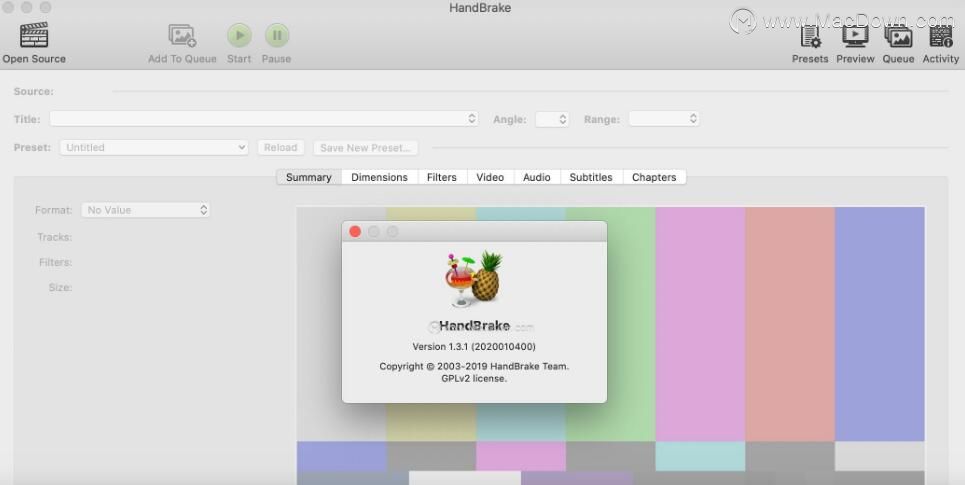965x485 pixels.
Task: Click the Version 1.3.1 text in About dialog
Action: pyautogui.click(x=474, y=347)
